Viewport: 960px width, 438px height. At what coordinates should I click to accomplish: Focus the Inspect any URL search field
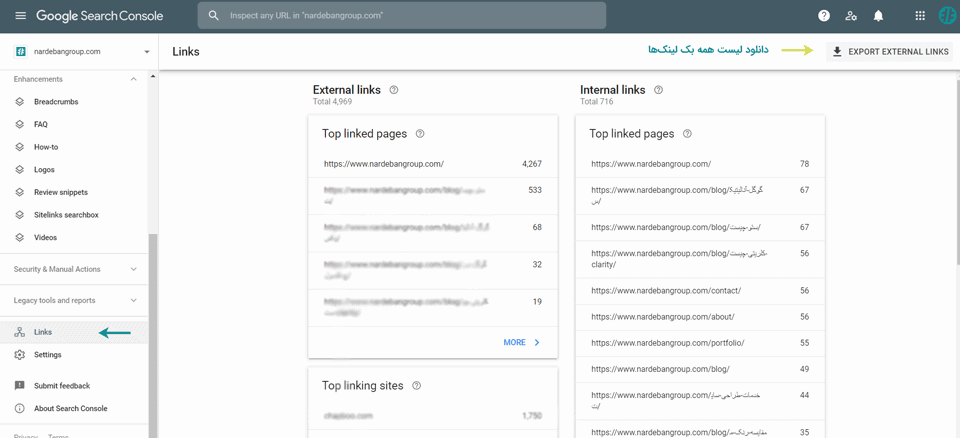(402, 16)
